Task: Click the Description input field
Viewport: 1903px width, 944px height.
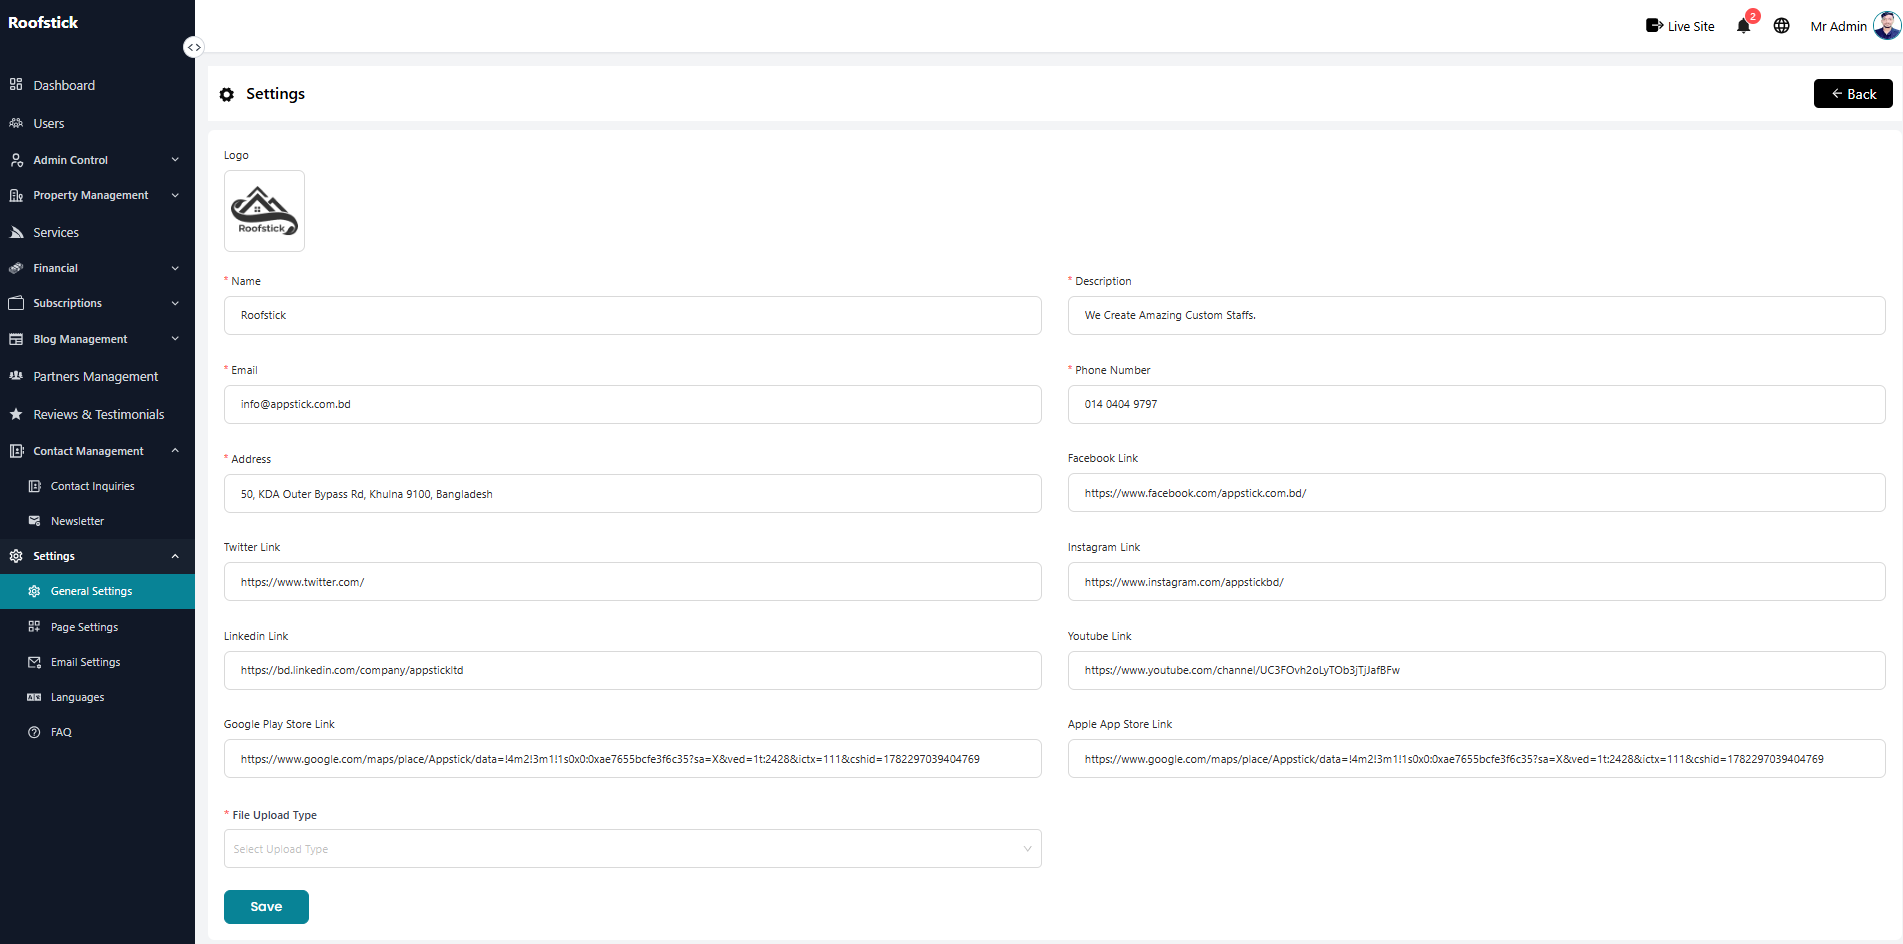Action: 1476,315
